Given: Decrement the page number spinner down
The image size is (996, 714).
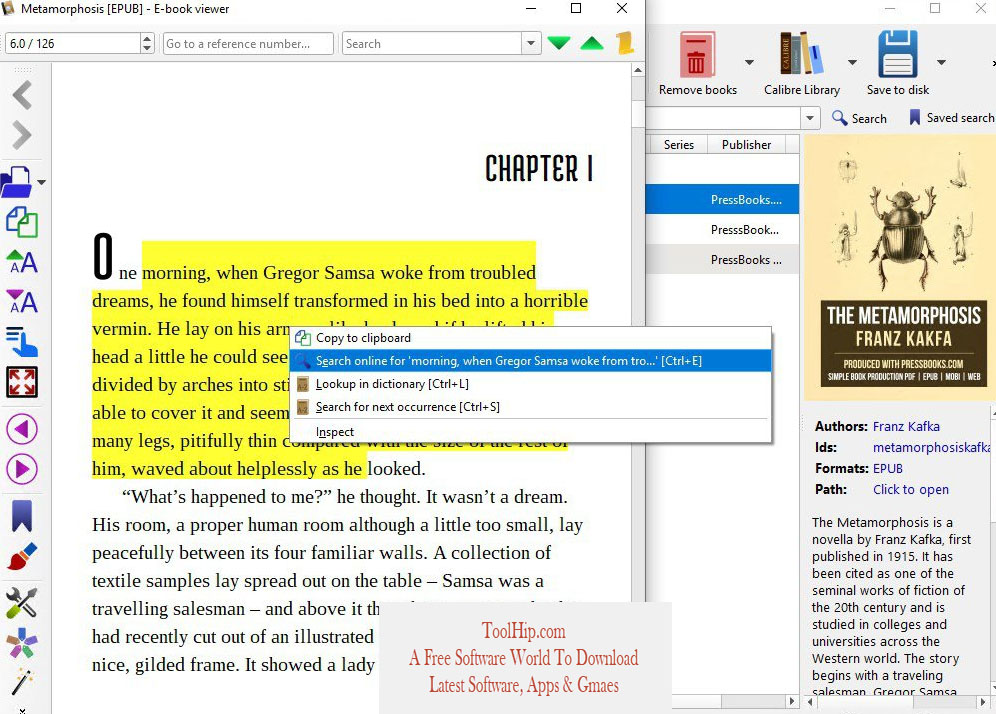Looking at the screenshot, I should coord(147,48).
